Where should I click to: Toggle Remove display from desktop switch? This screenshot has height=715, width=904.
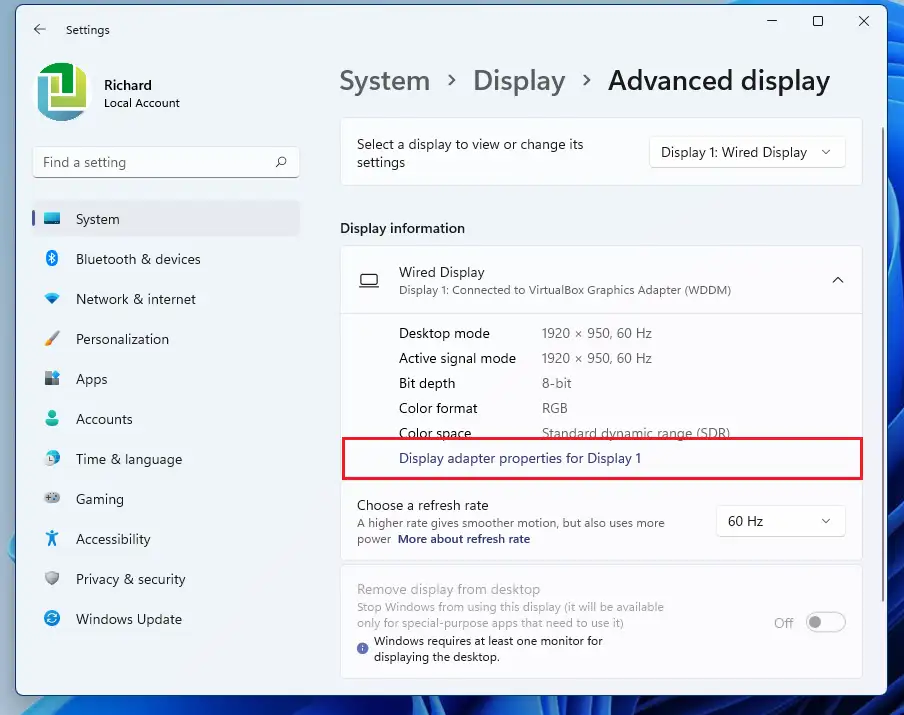point(826,622)
